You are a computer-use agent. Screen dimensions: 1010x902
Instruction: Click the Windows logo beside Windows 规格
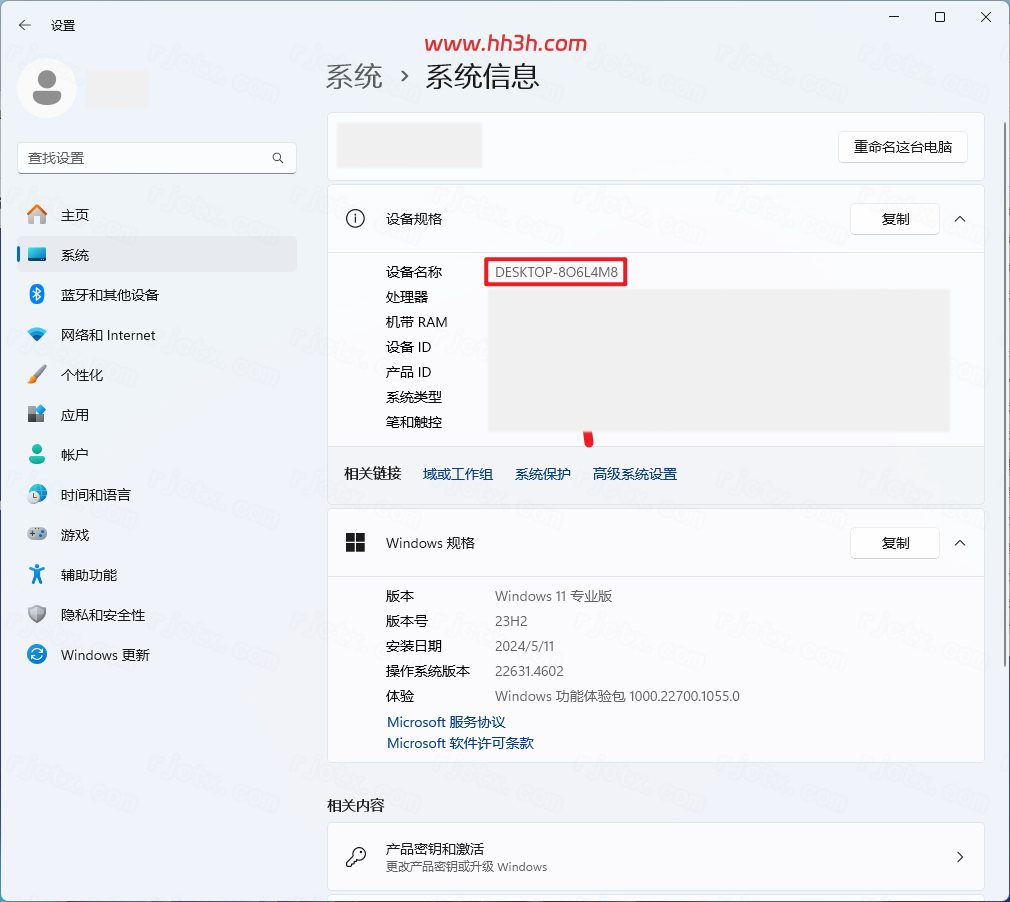click(x=355, y=542)
